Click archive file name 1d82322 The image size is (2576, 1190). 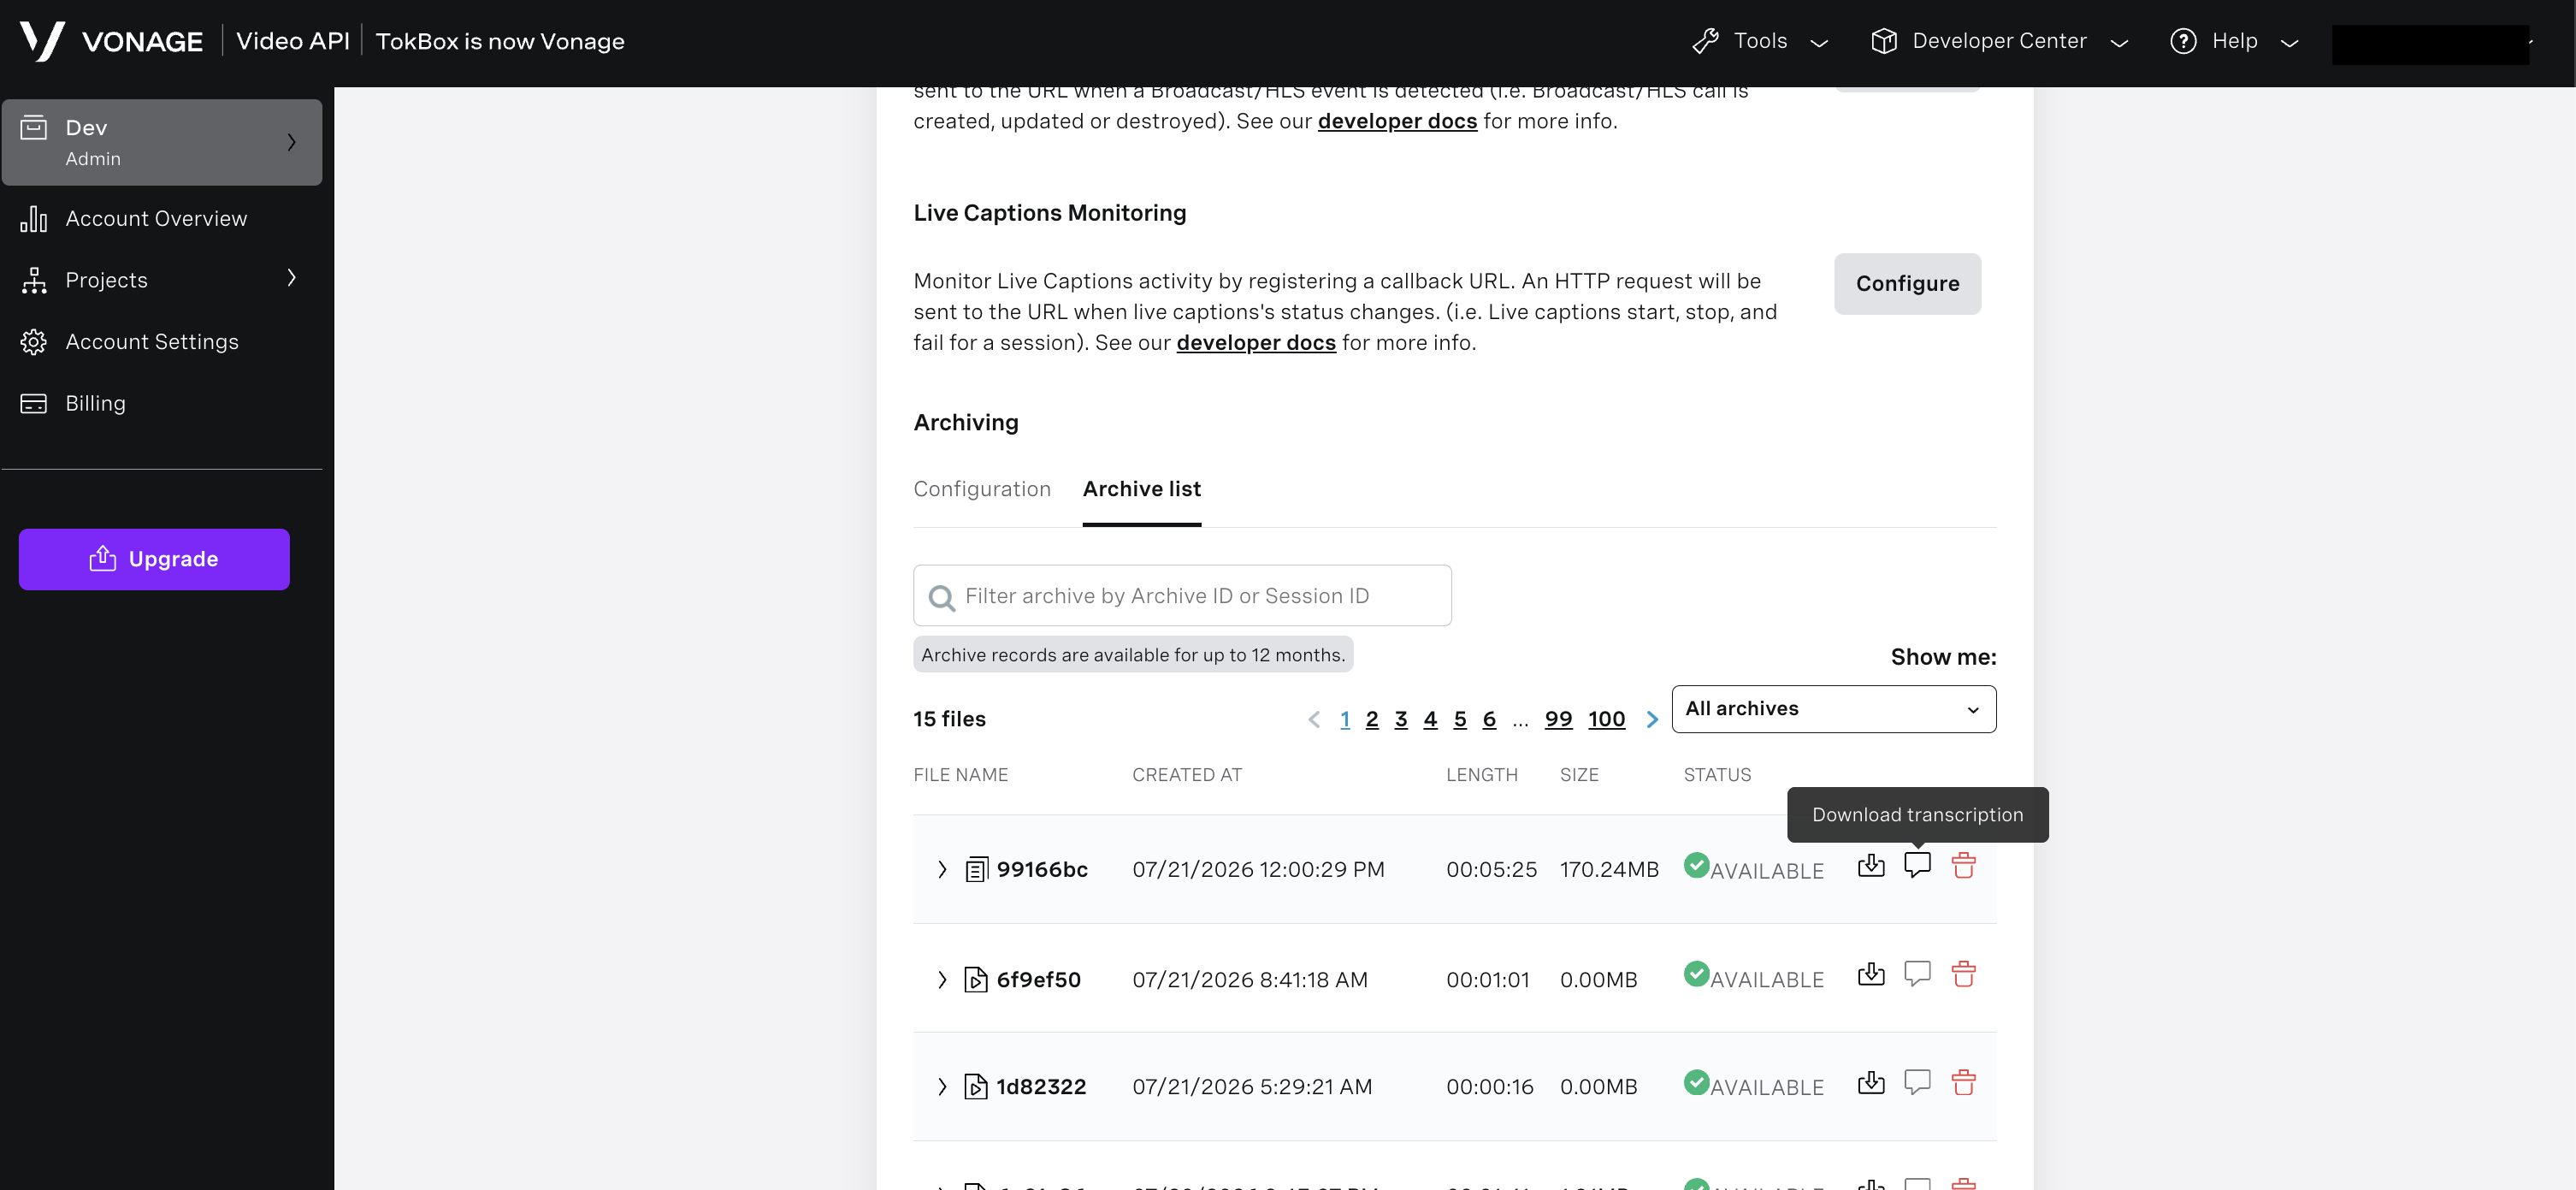(1041, 1087)
